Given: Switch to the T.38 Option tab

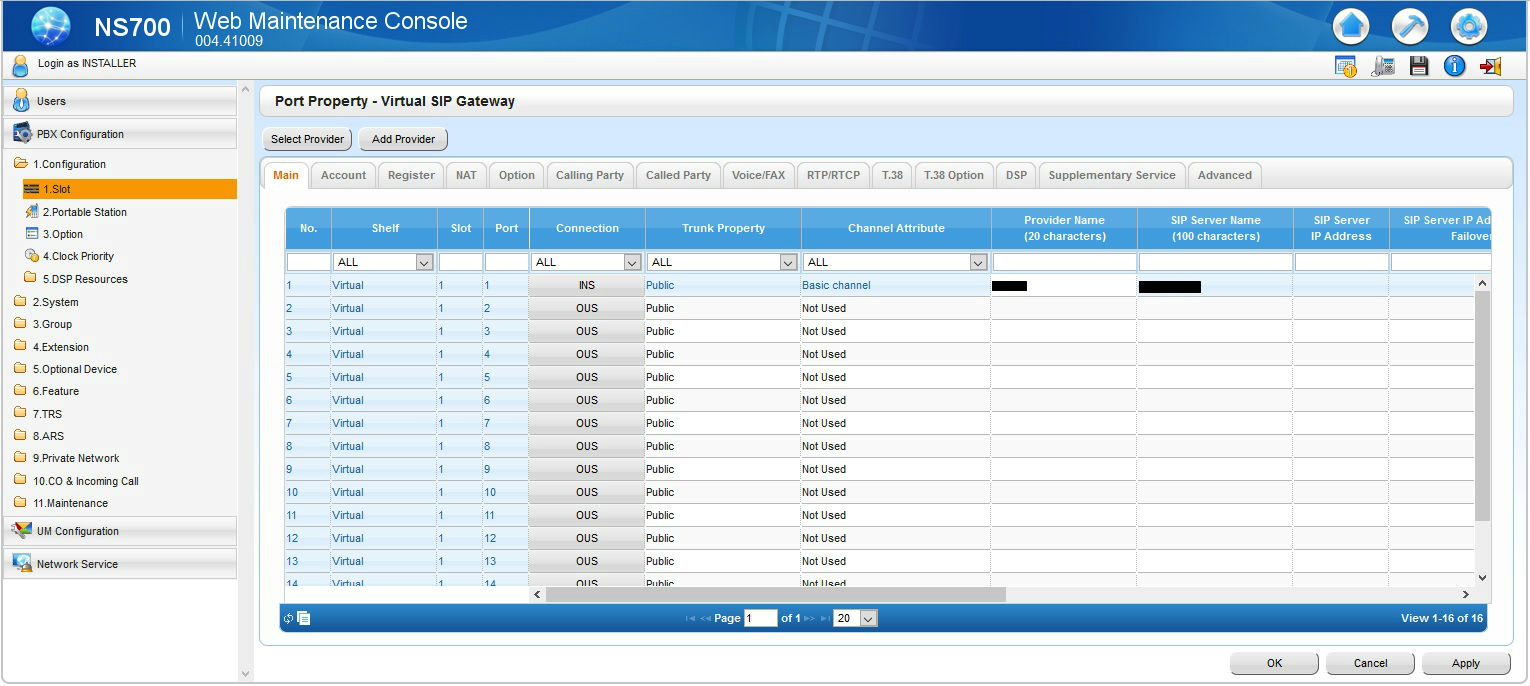Looking at the screenshot, I should pos(953,175).
